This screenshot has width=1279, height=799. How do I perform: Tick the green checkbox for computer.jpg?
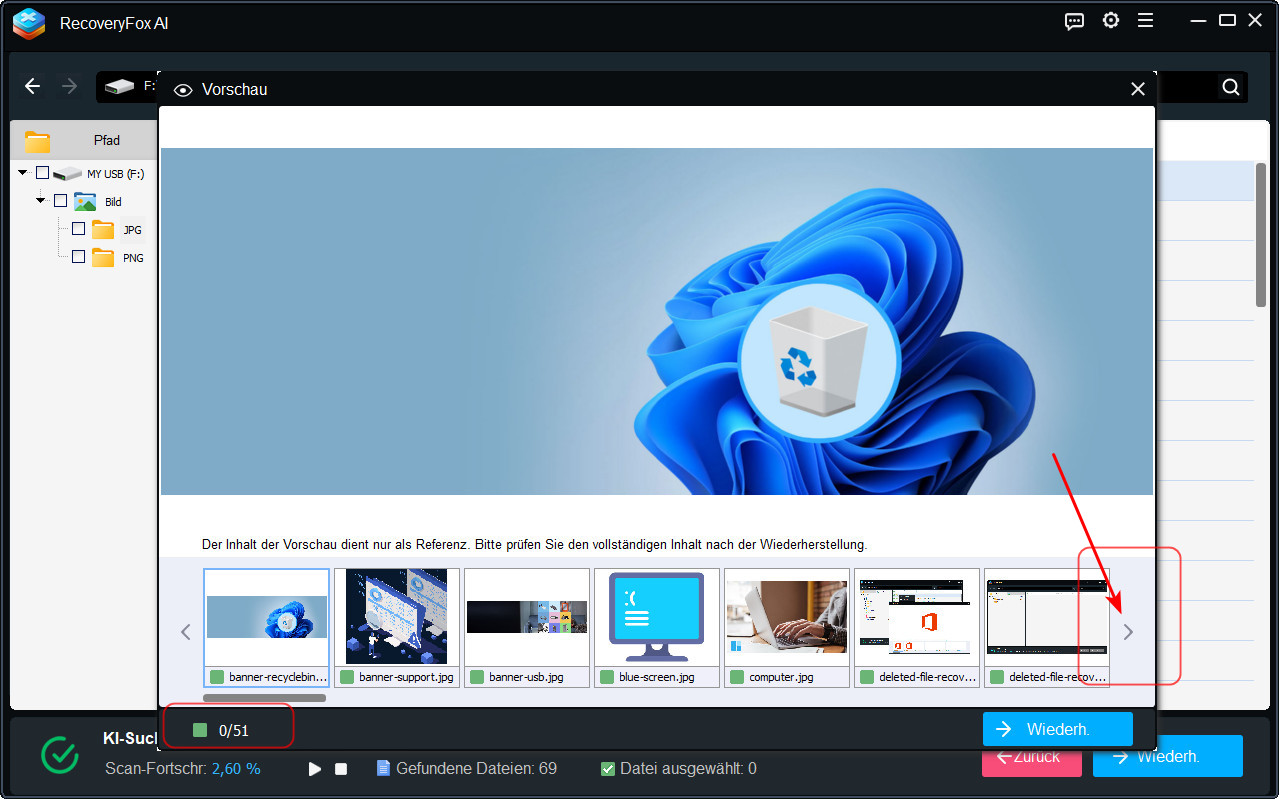(x=737, y=677)
